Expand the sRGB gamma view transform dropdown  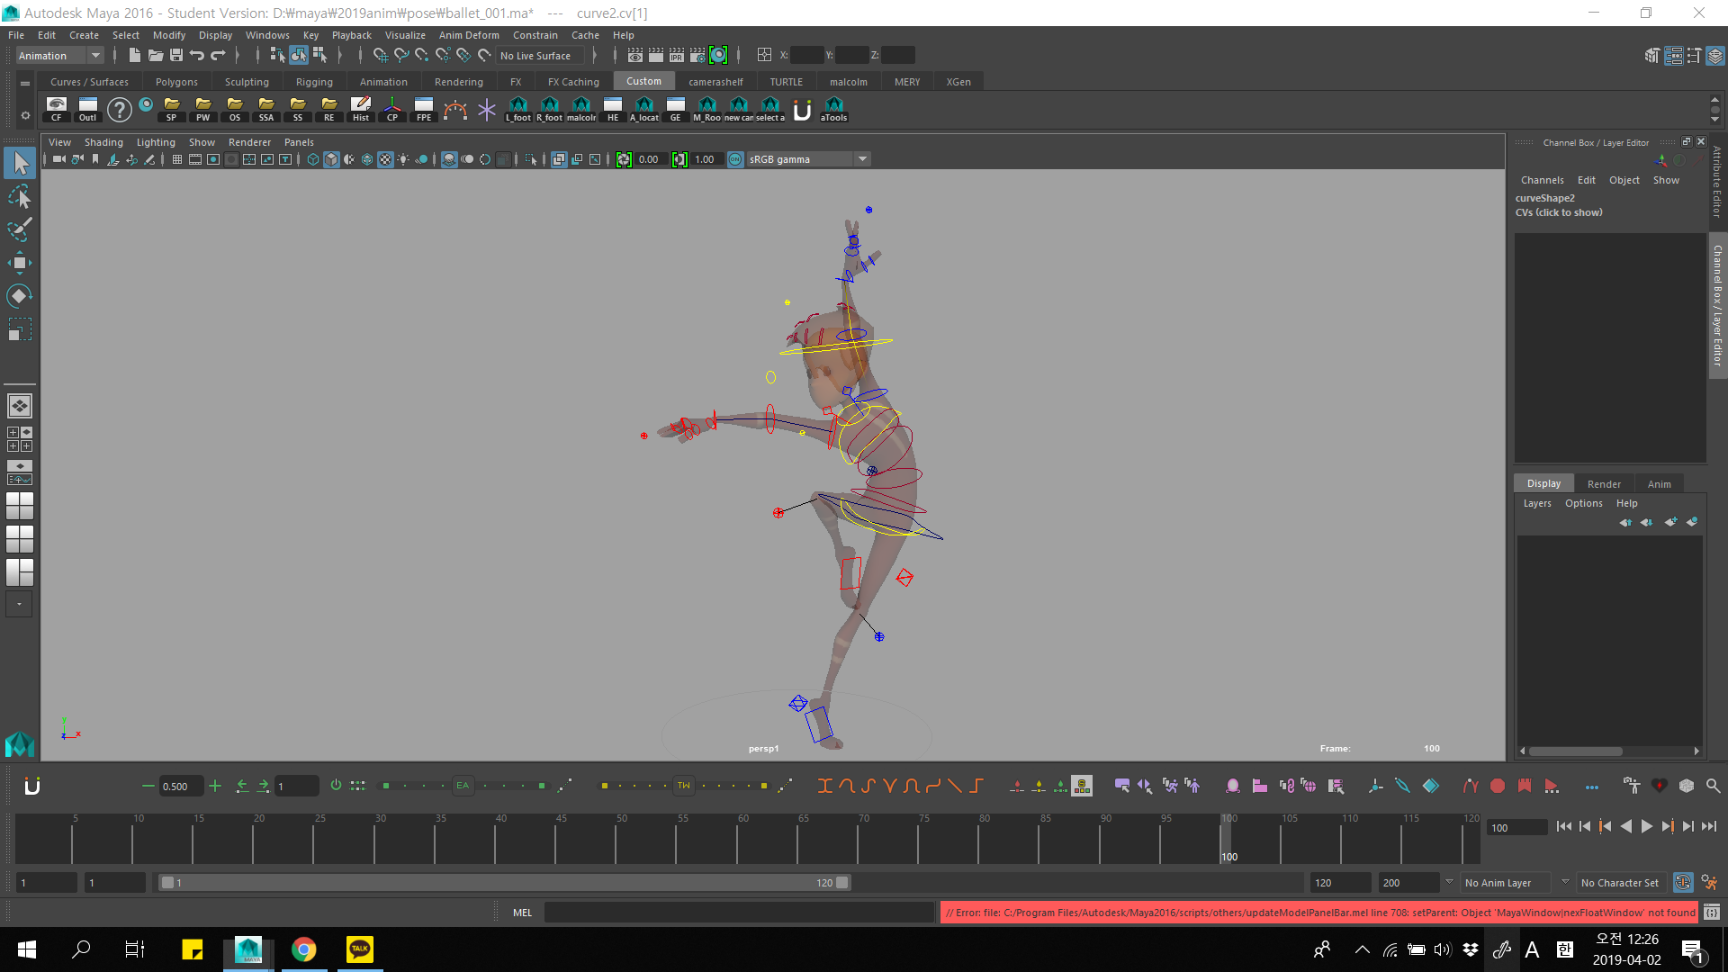click(x=862, y=159)
